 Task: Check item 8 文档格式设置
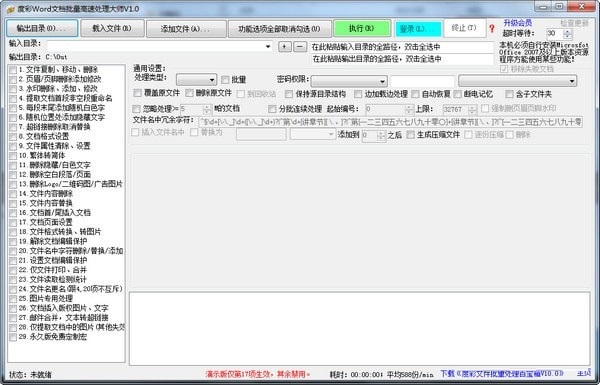(x=13, y=137)
